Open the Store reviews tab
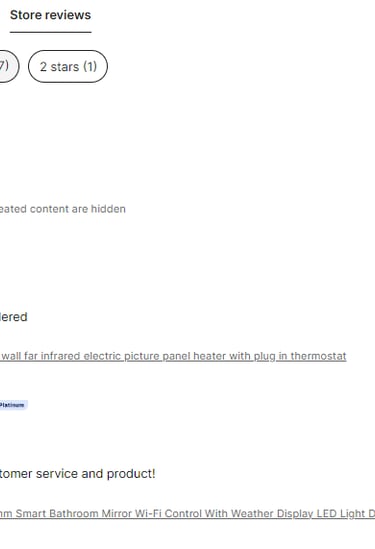 coord(50,15)
